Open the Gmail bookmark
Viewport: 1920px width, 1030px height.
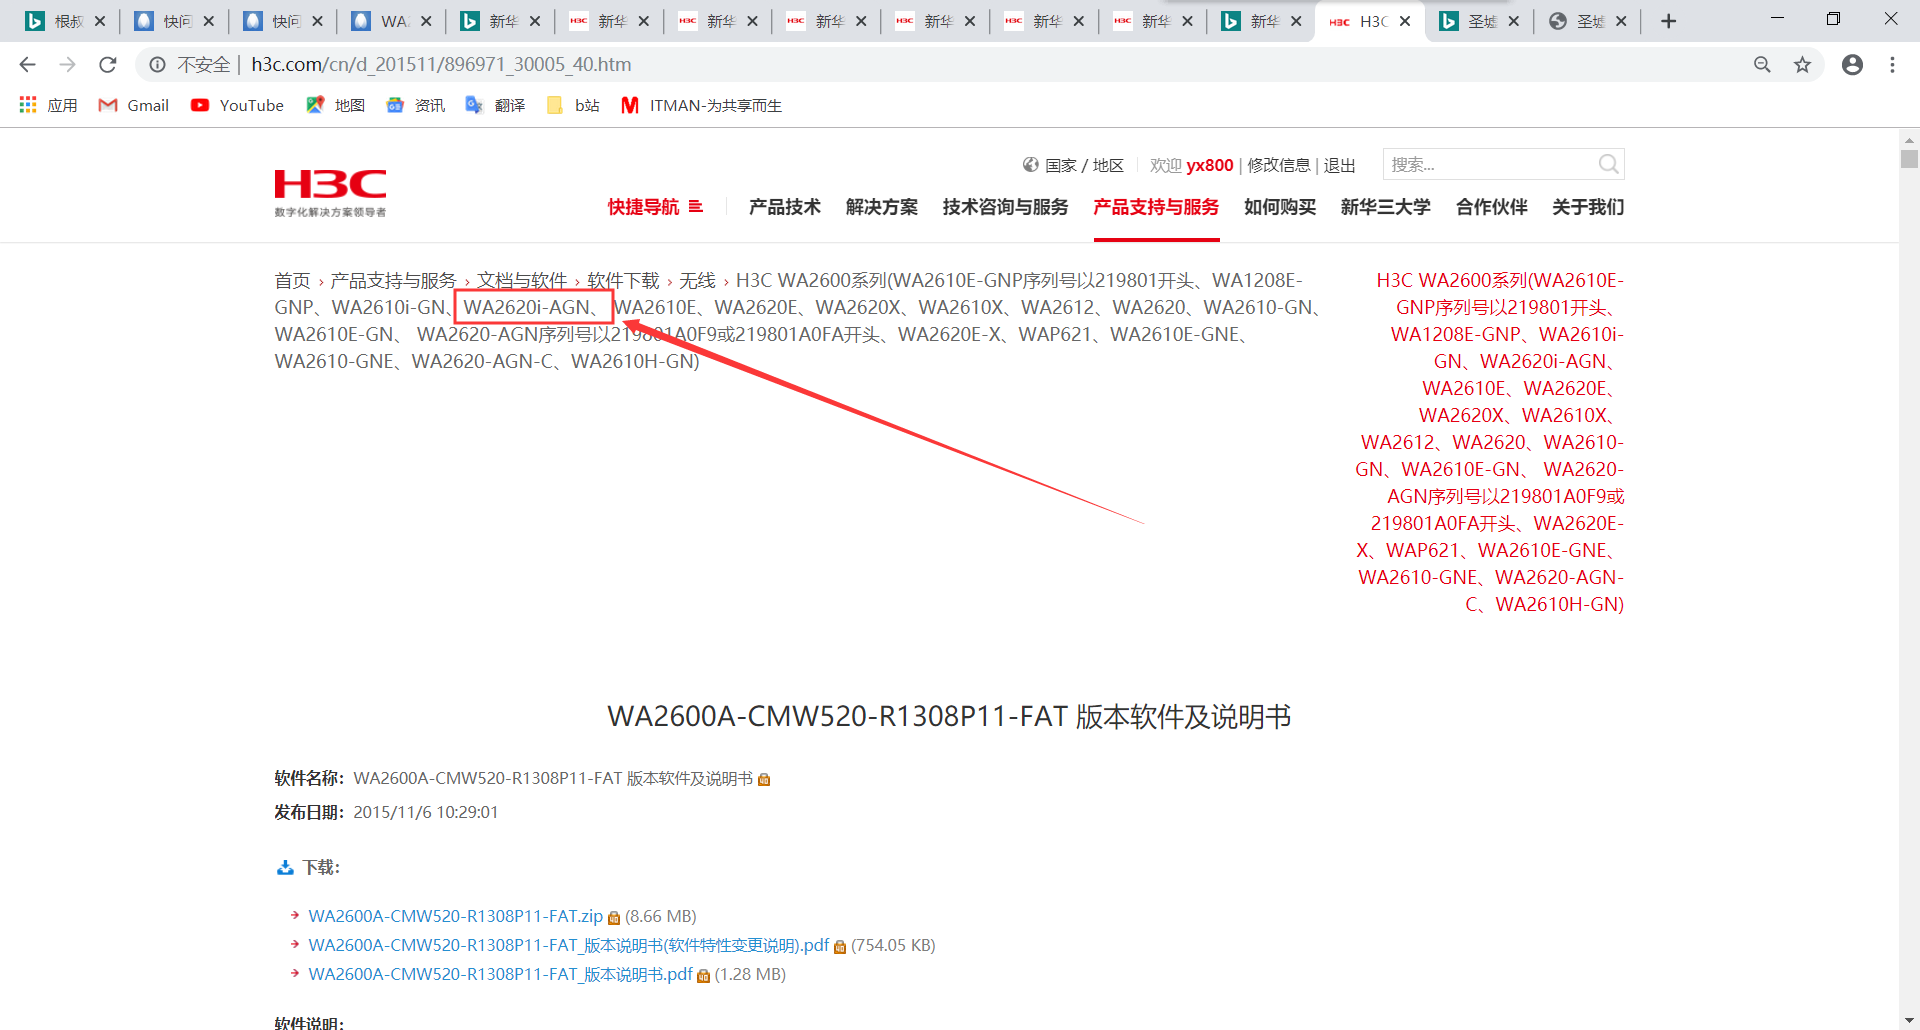pos(133,105)
